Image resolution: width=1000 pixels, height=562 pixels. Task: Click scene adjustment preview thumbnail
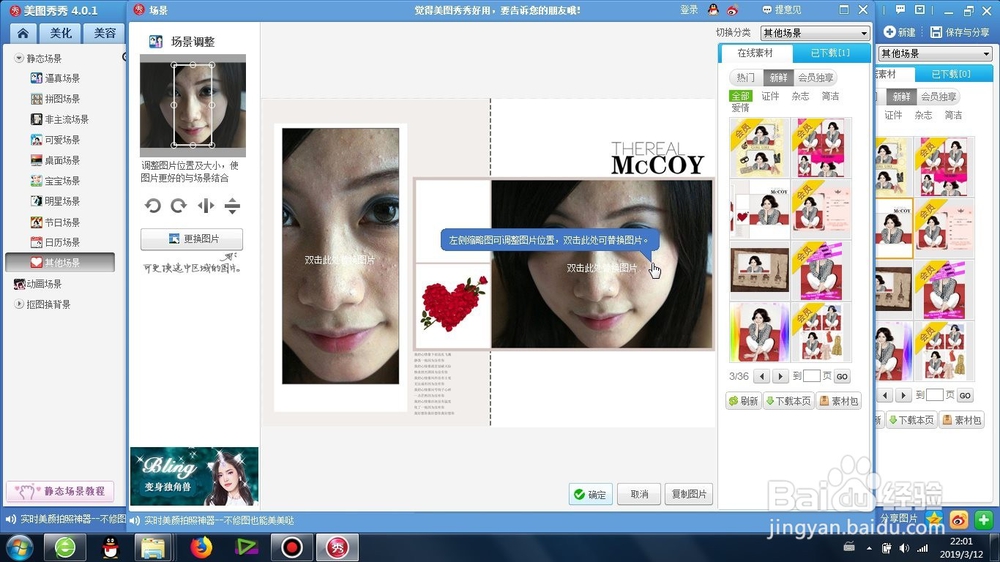coord(193,105)
